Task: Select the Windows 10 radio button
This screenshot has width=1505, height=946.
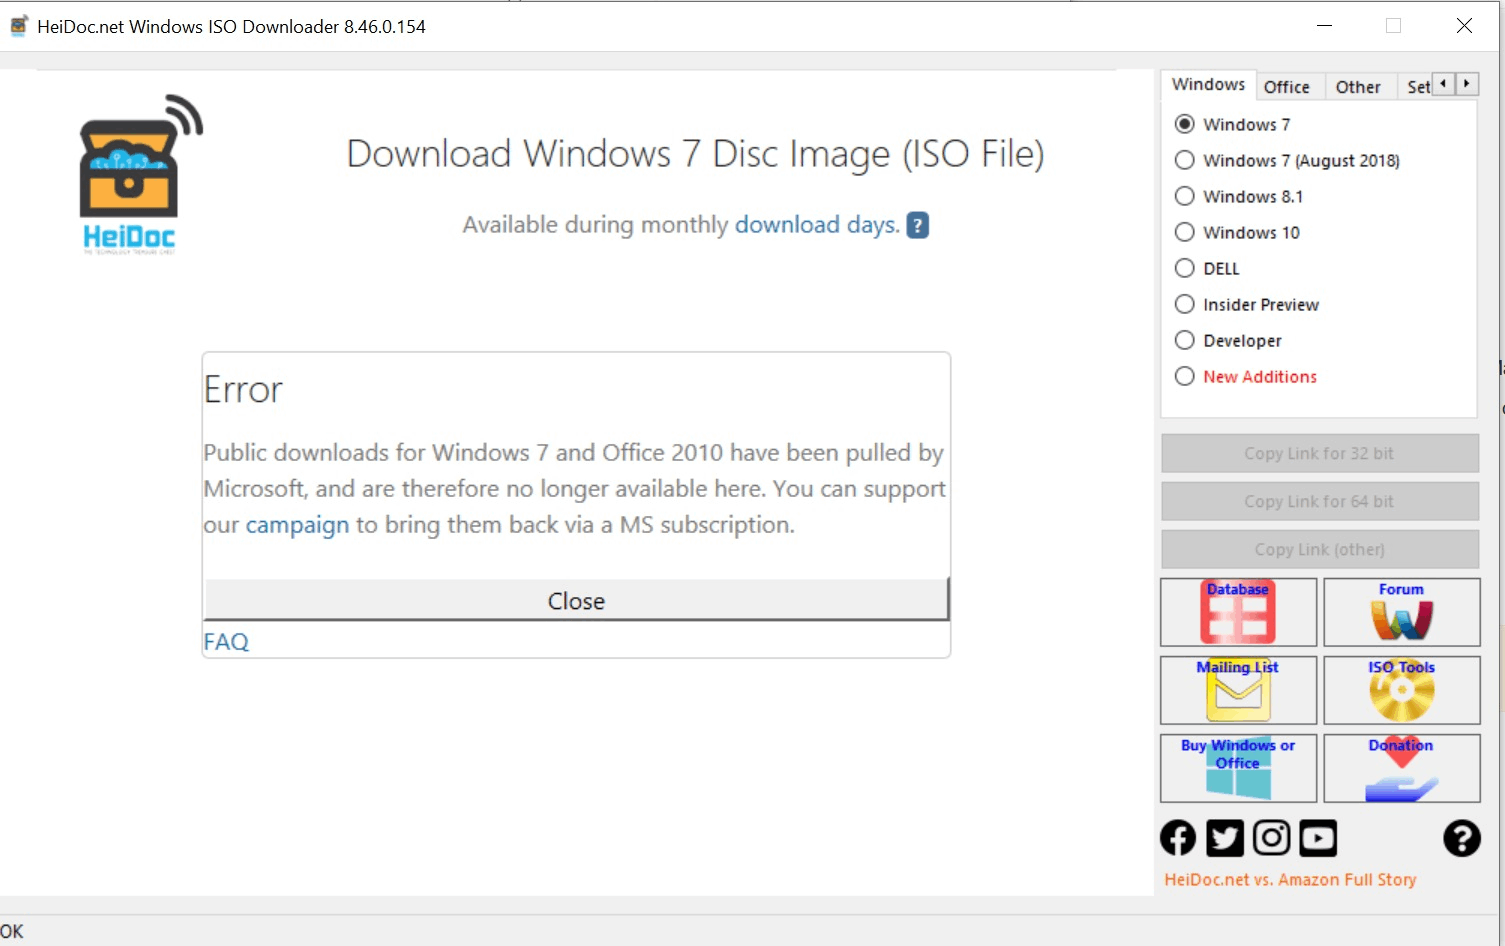Action: (1184, 232)
